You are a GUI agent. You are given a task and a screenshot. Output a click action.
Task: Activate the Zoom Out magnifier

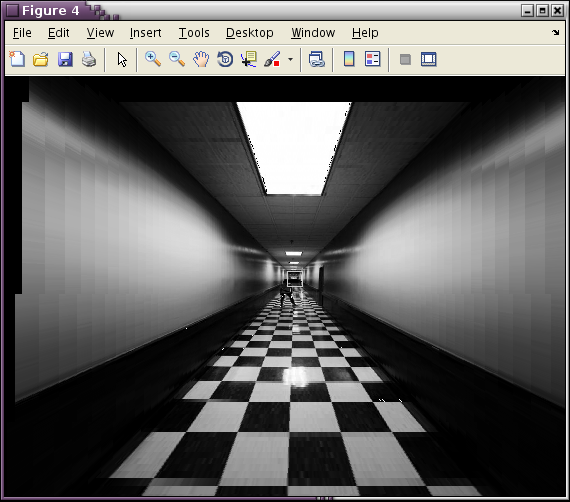click(177, 59)
